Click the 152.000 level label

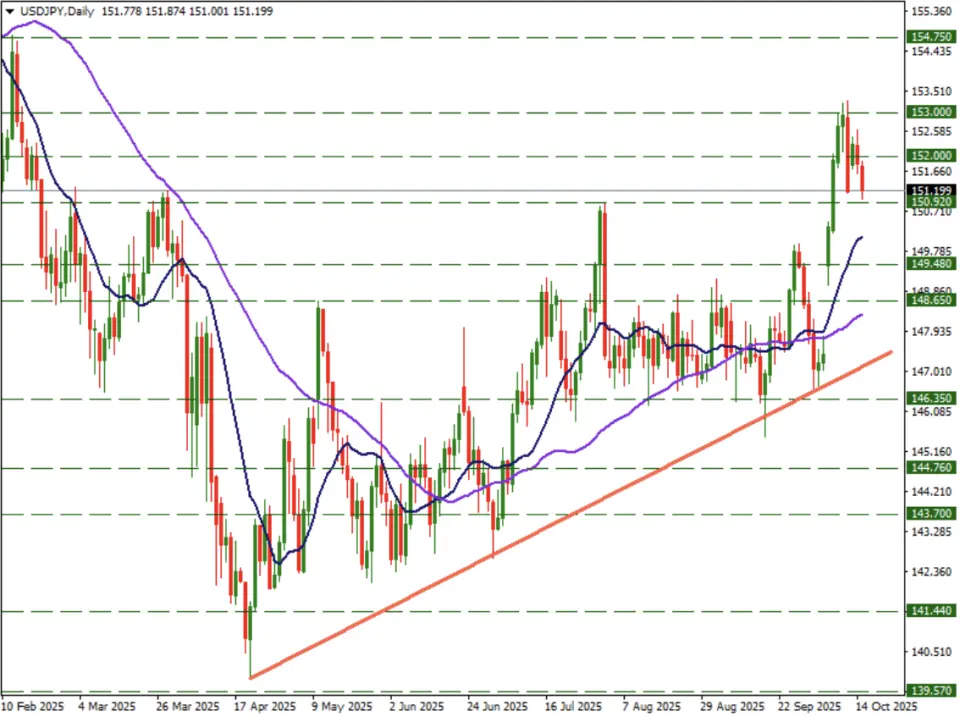coord(931,156)
